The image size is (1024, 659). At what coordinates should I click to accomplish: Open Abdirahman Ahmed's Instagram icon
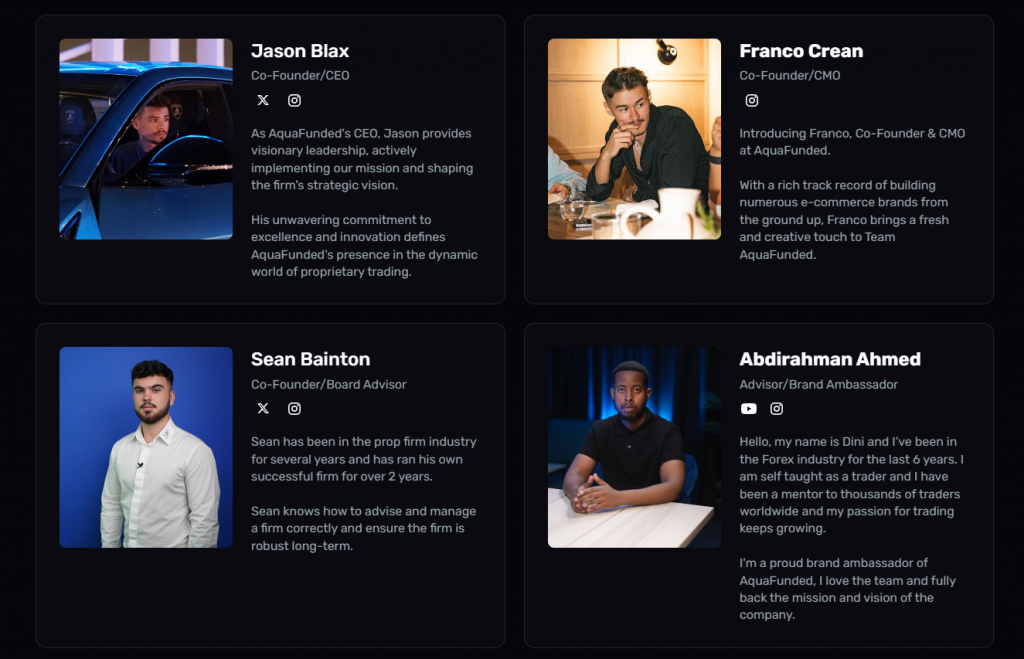pos(776,408)
